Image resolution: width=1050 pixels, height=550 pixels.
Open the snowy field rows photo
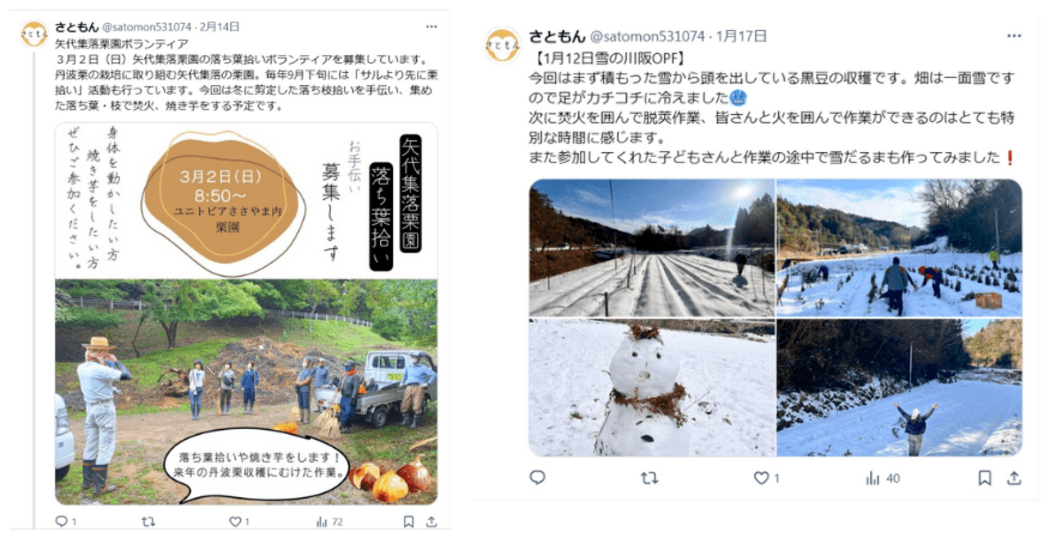tap(652, 248)
